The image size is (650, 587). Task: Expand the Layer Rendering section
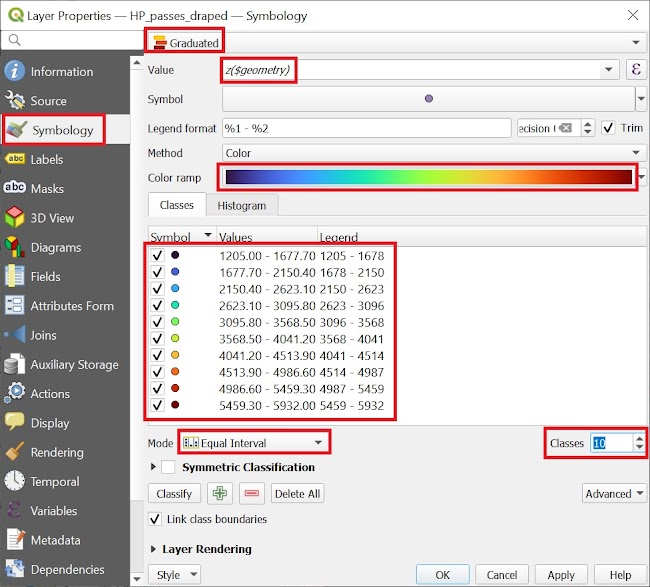click(153, 549)
